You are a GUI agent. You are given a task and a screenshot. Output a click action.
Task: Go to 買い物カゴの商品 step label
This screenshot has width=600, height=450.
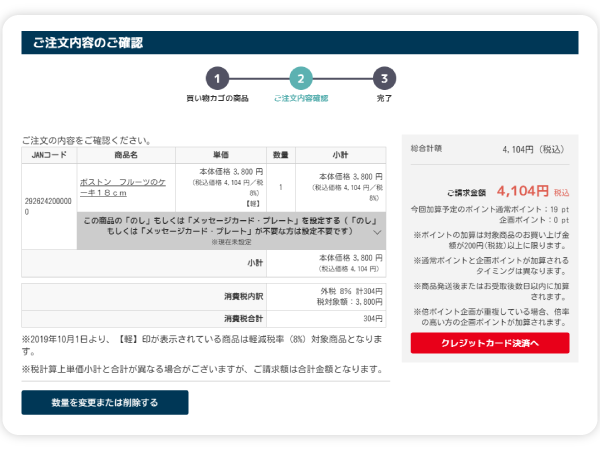coord(217,99)
